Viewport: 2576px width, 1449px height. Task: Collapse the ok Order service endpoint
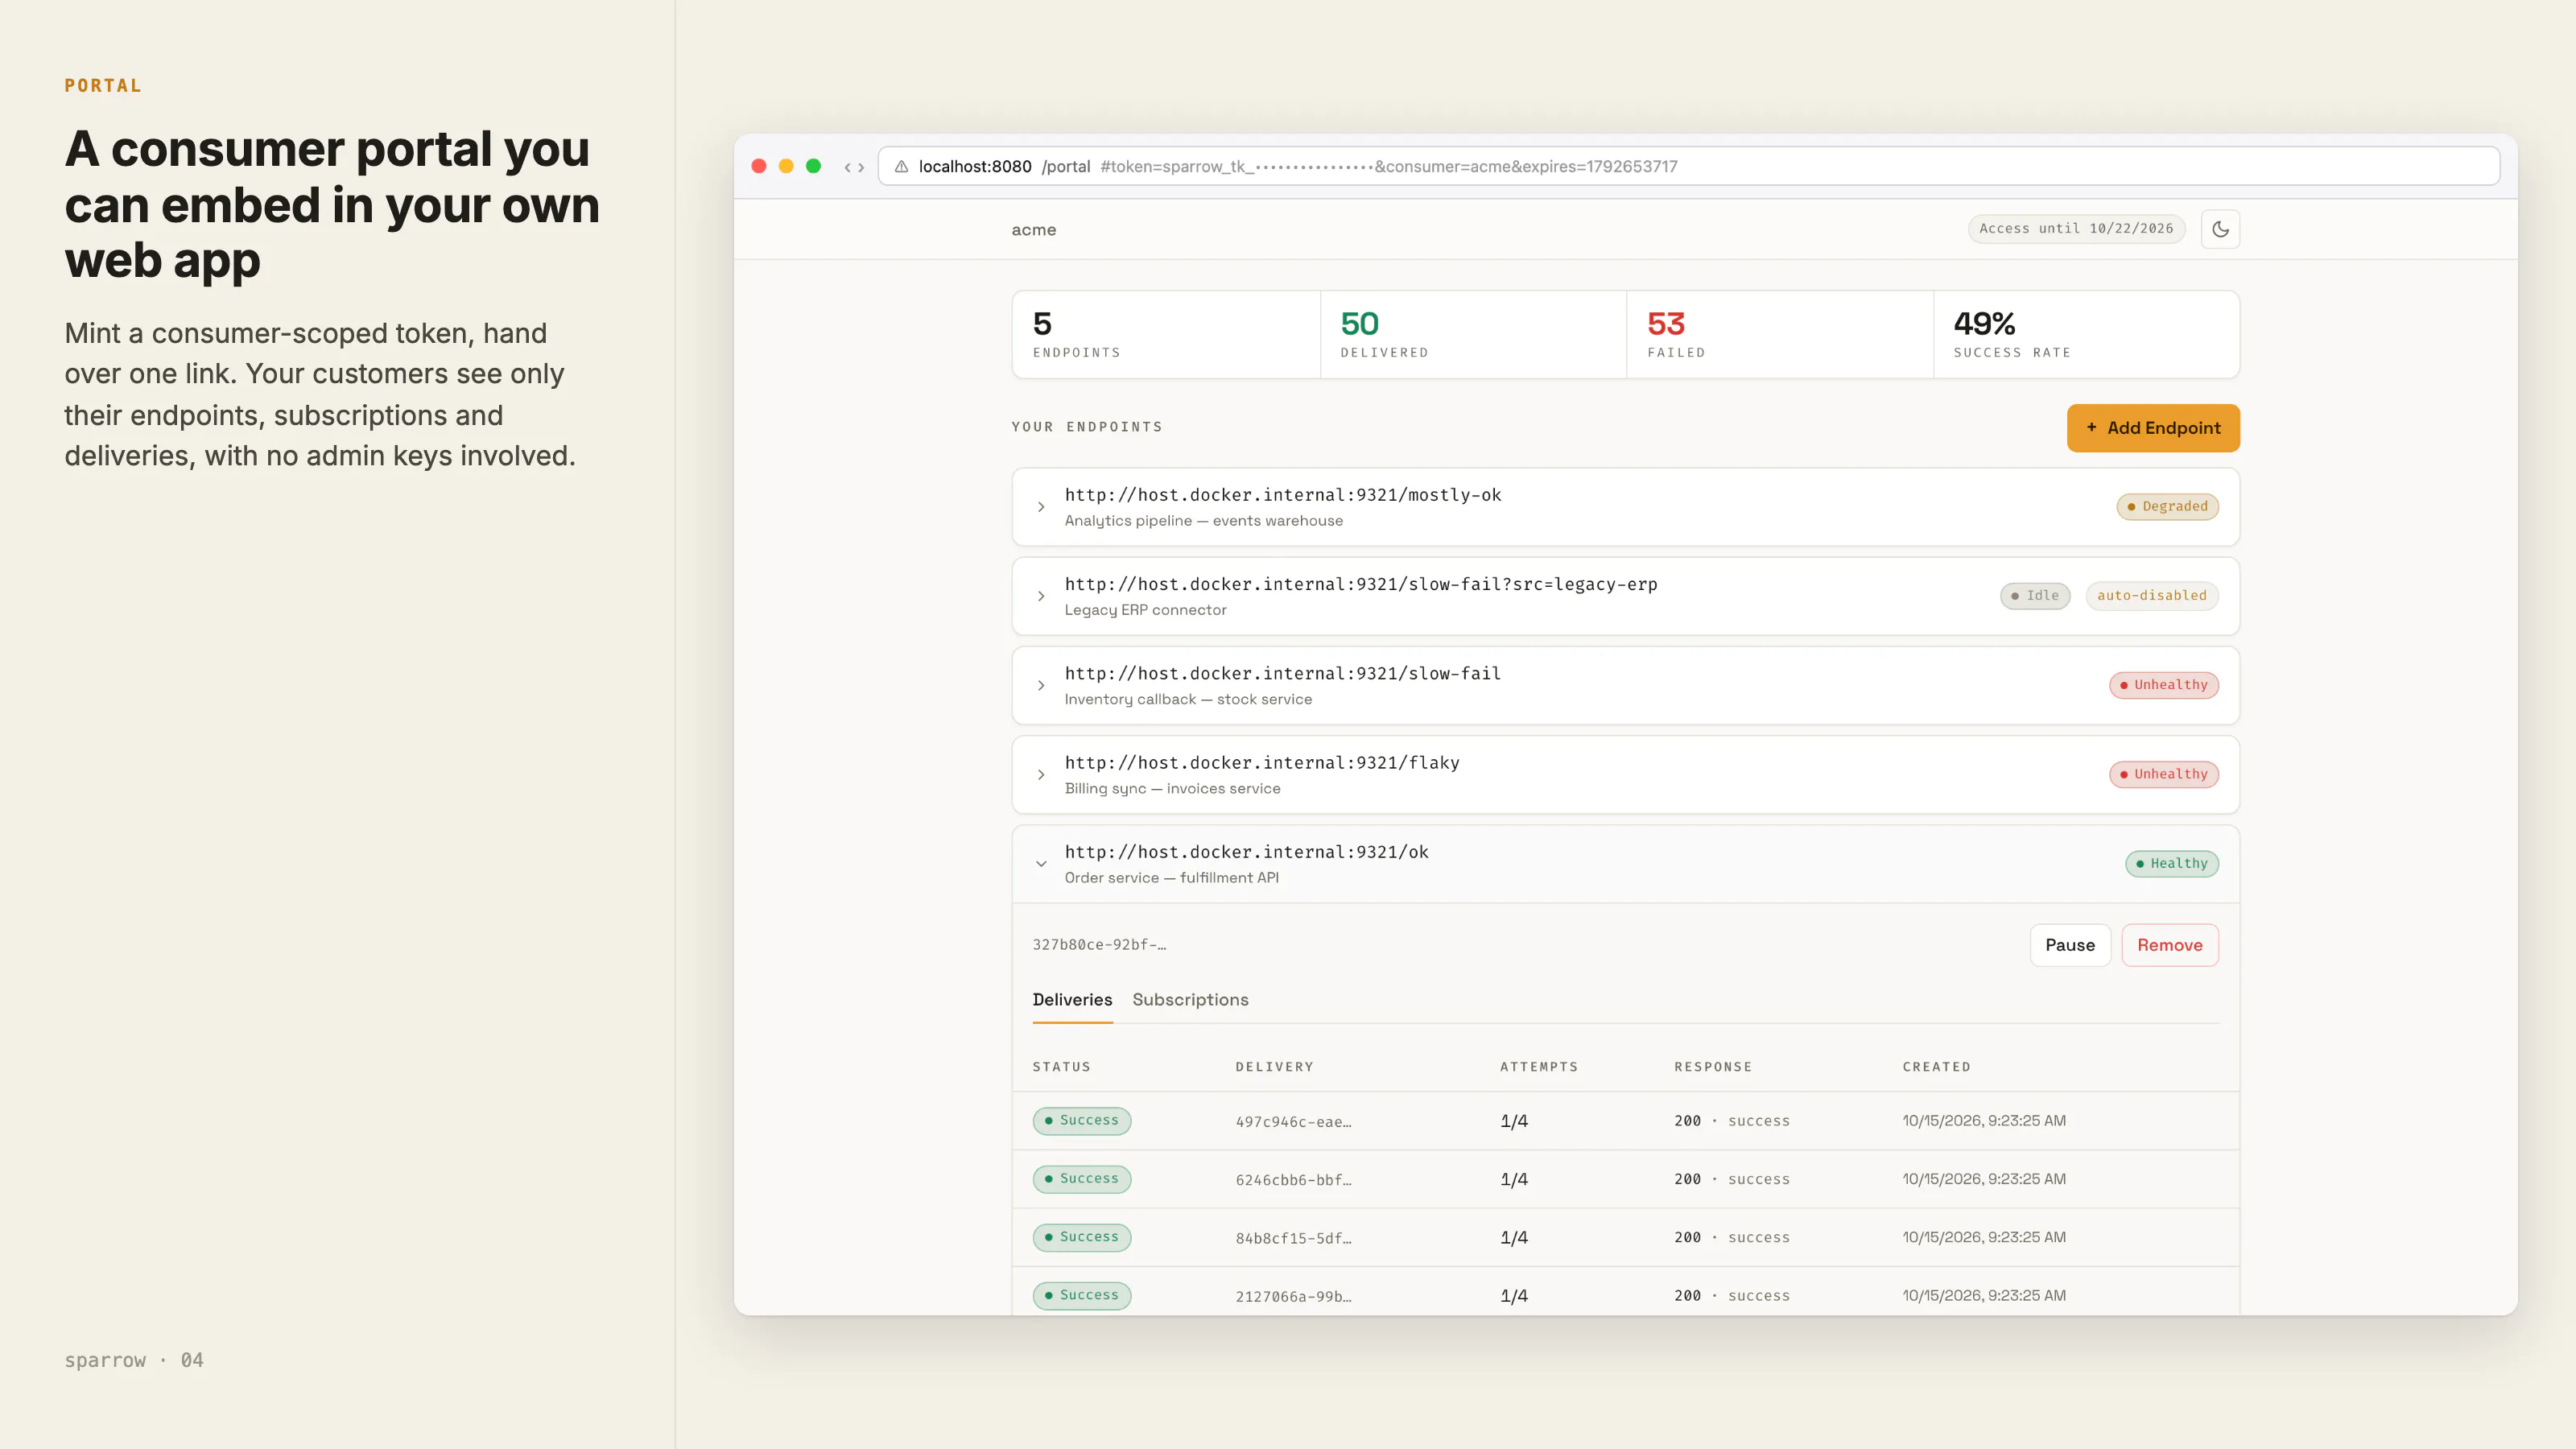point(1625,864)
